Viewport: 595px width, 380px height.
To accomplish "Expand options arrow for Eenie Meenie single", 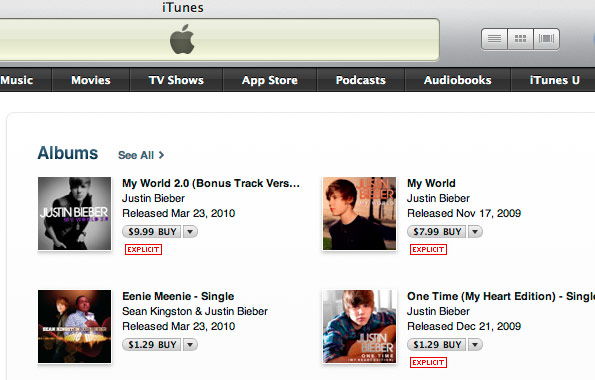I will pos(190,344).
